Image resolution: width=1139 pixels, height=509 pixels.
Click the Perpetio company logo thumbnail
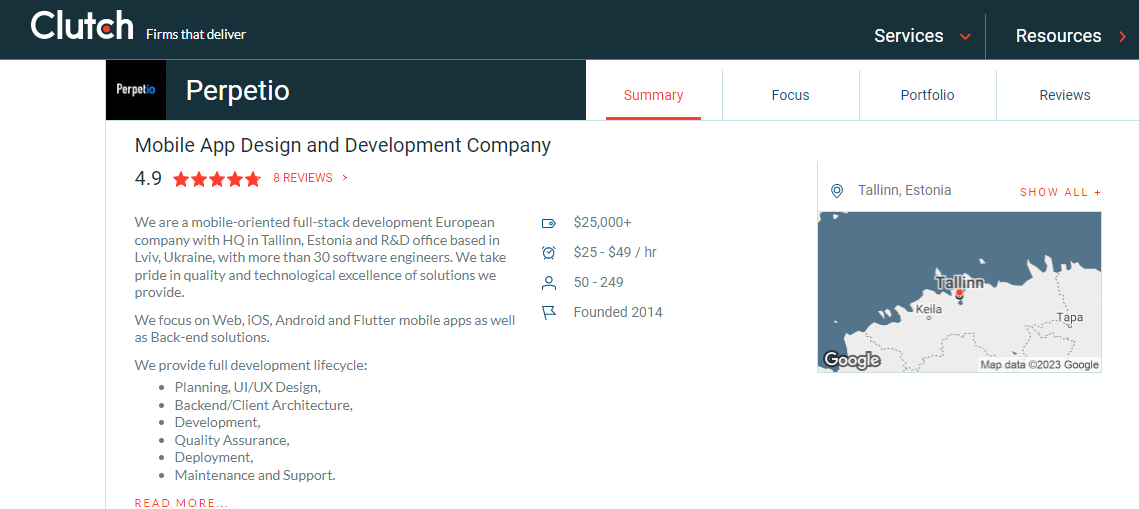136,90
